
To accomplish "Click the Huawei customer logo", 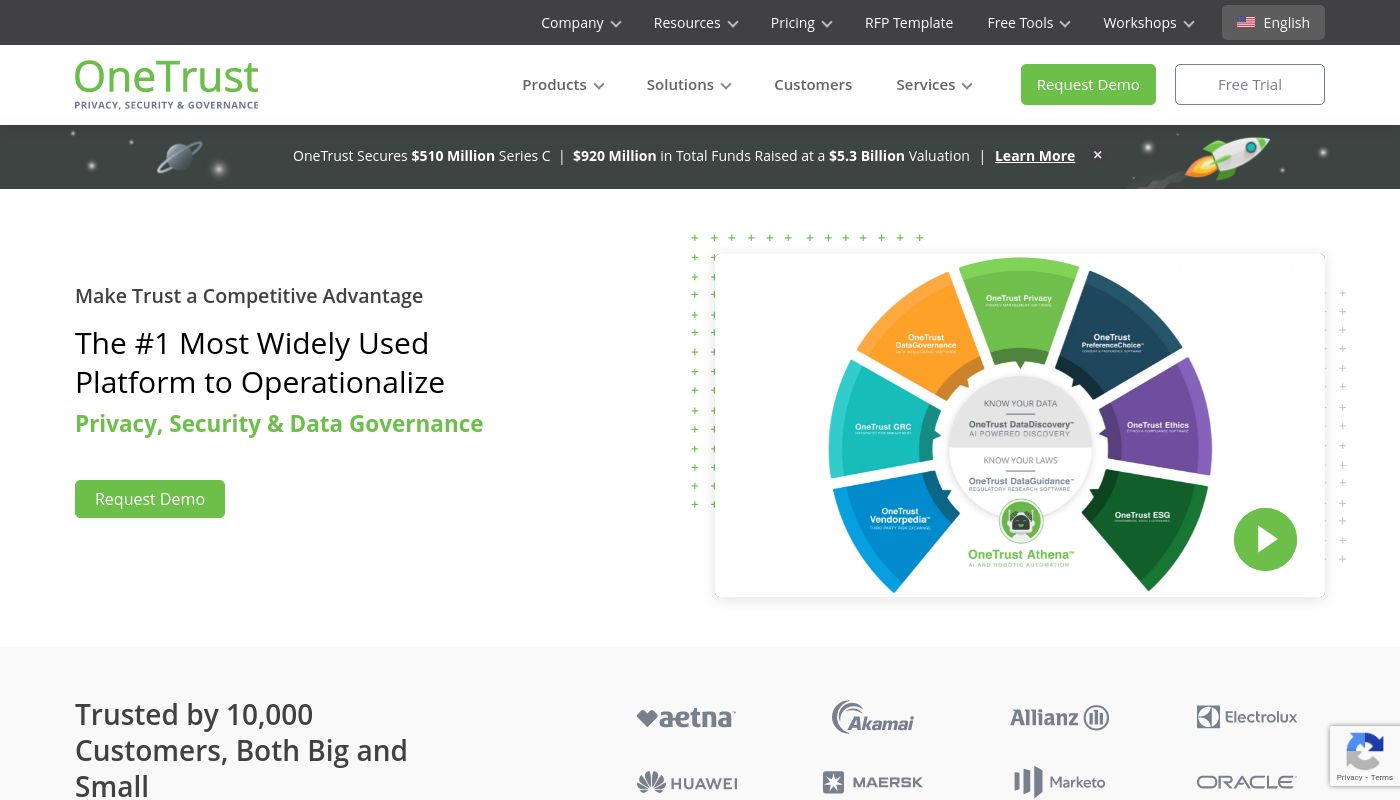I will pyautogui.click(x=686, y=782).
